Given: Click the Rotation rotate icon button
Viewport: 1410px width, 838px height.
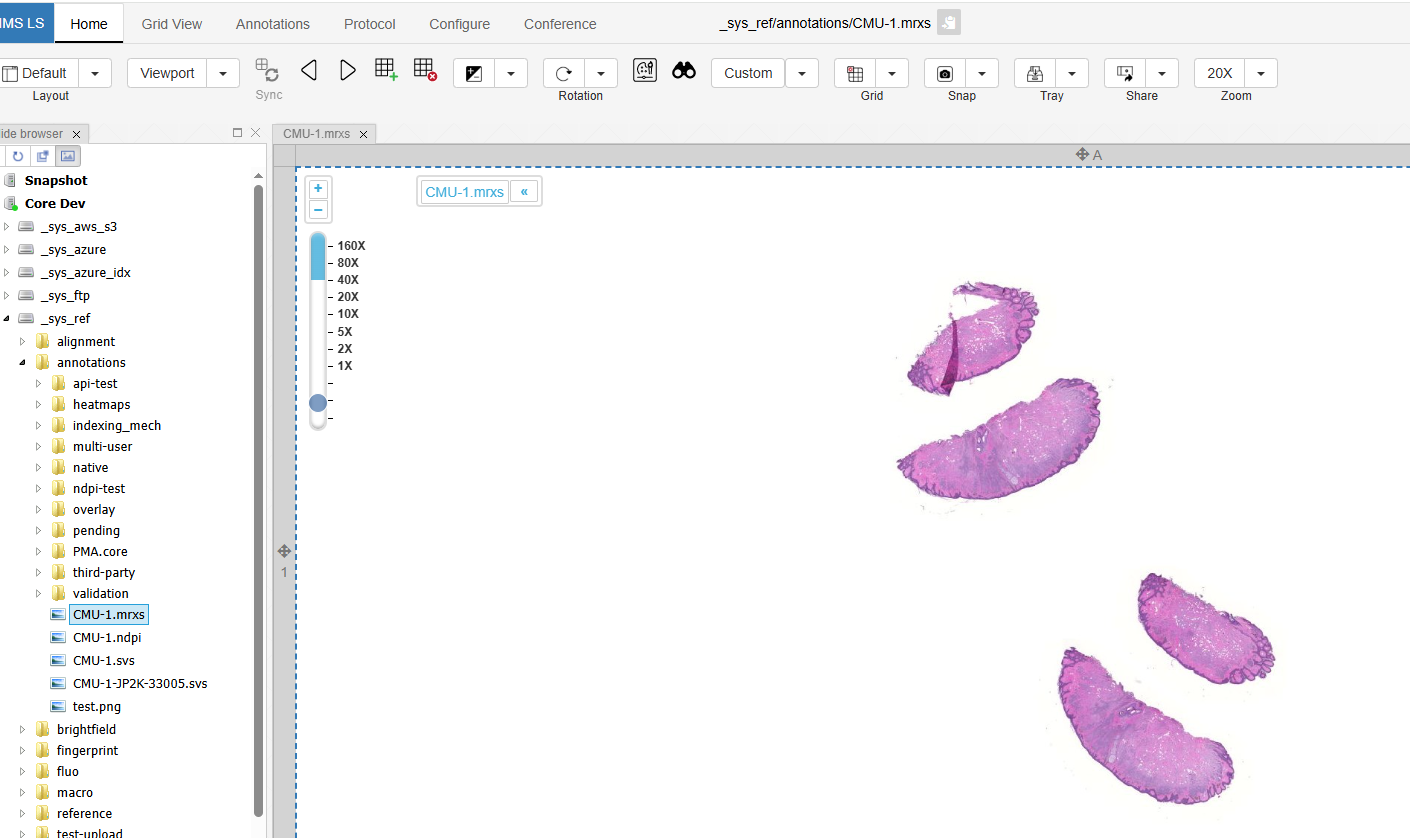Looking at the screenshot, I should point(564,73).
